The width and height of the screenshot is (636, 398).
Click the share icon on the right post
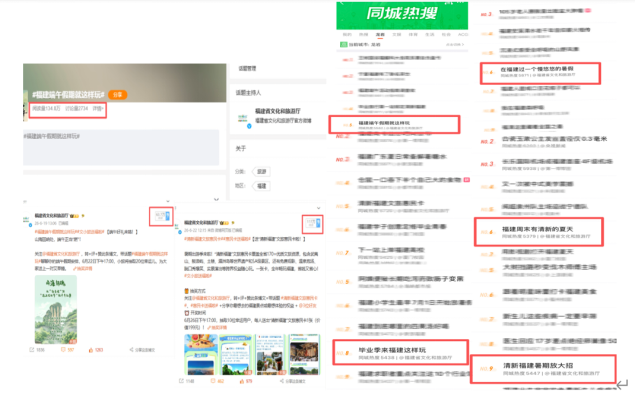coord(281,381)
